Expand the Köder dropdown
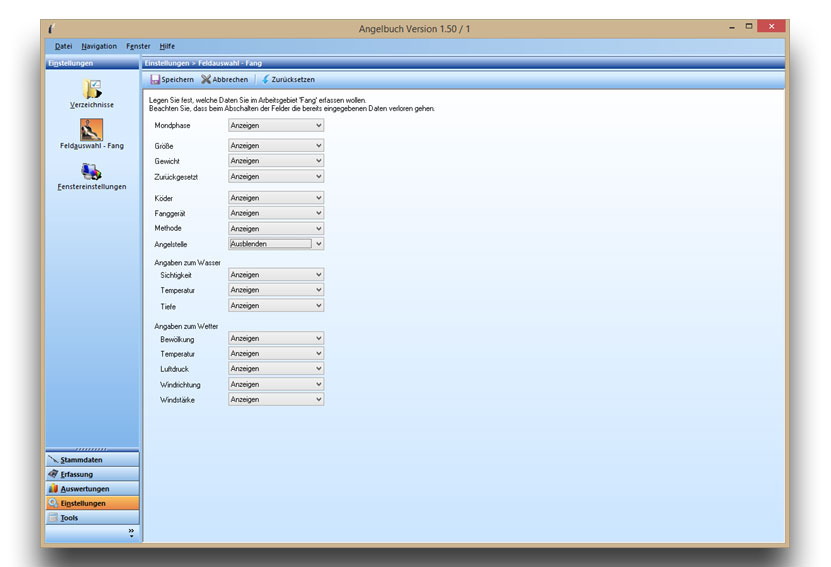The height and width of the screenshot is (567, 831). [276, 198]
